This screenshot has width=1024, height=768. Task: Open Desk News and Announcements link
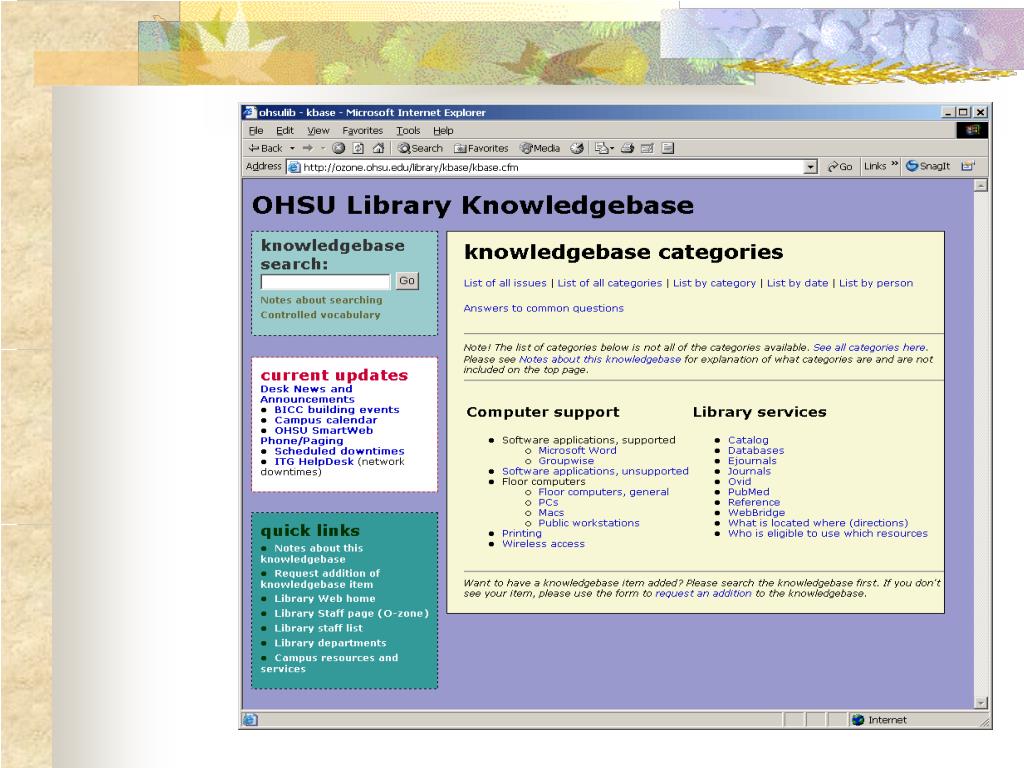(x=307, y=394)
